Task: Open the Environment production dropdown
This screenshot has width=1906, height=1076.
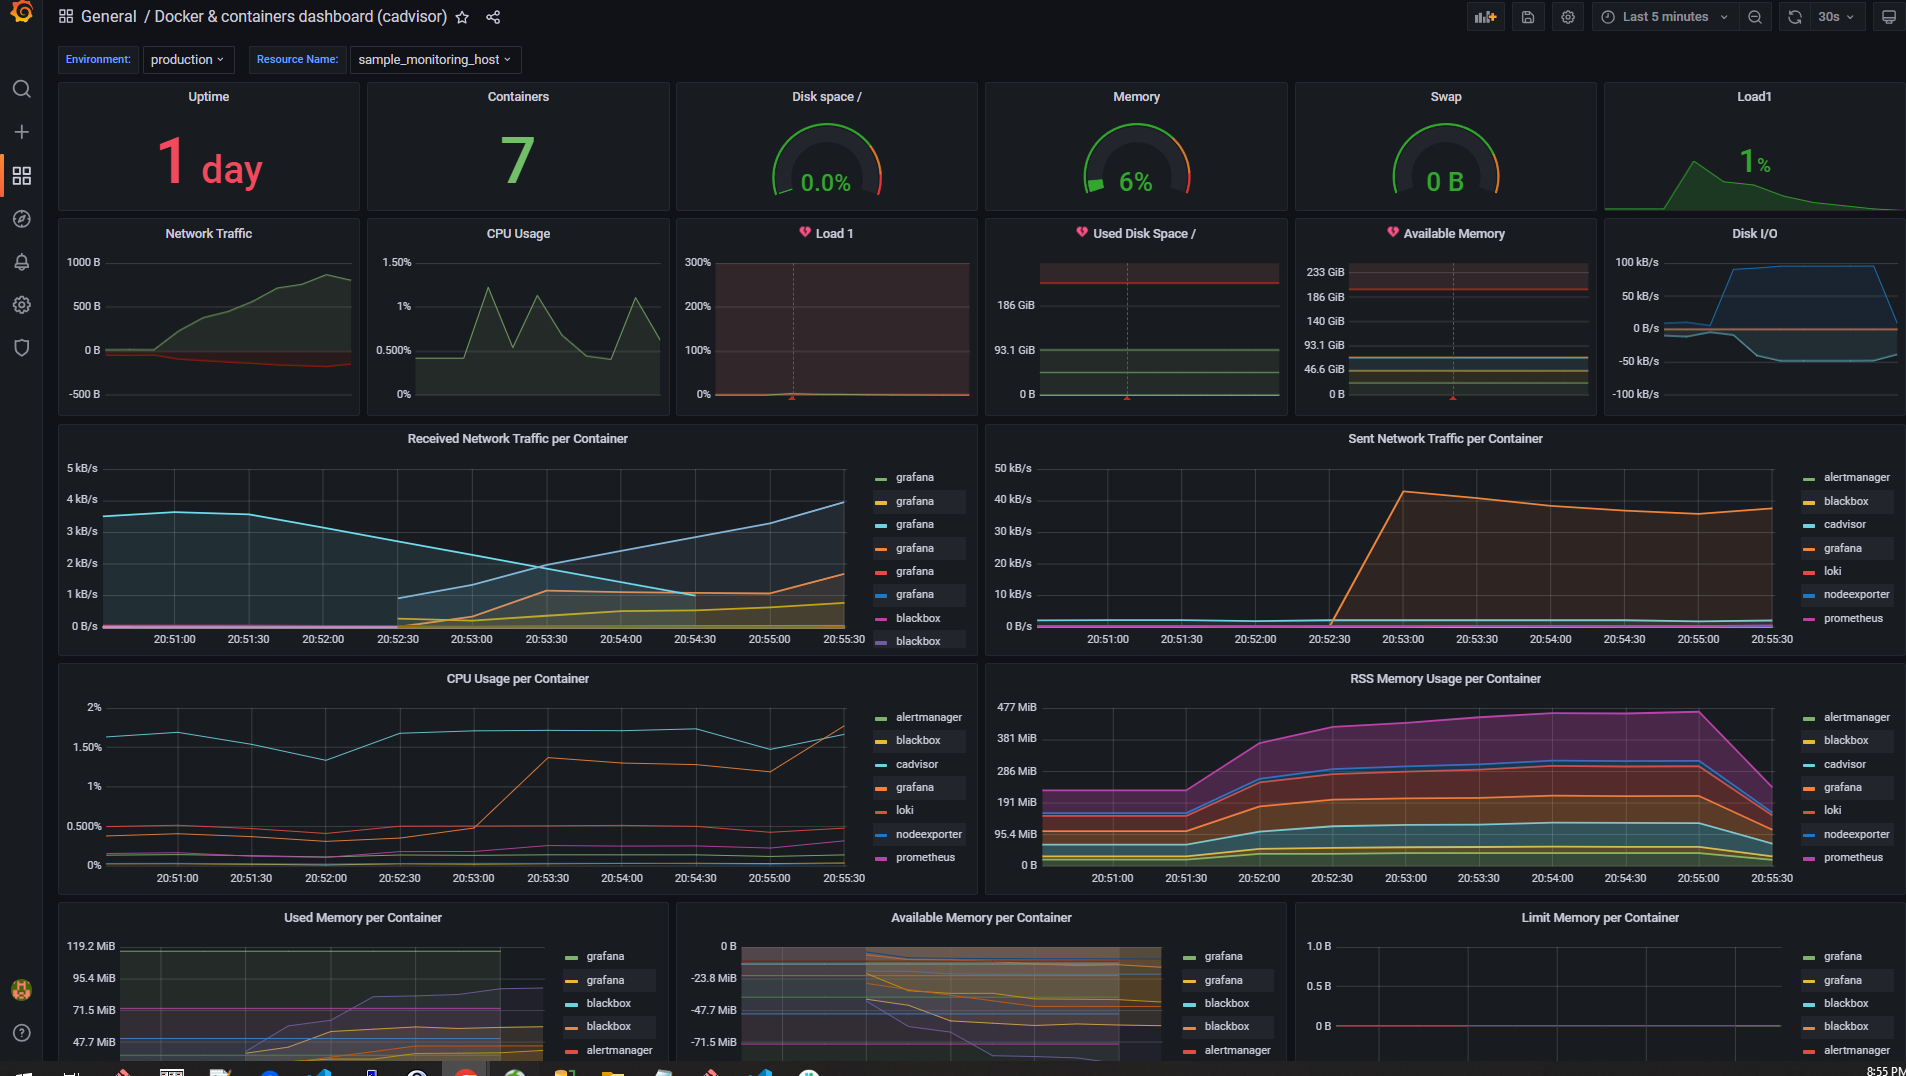Action: 188,60
